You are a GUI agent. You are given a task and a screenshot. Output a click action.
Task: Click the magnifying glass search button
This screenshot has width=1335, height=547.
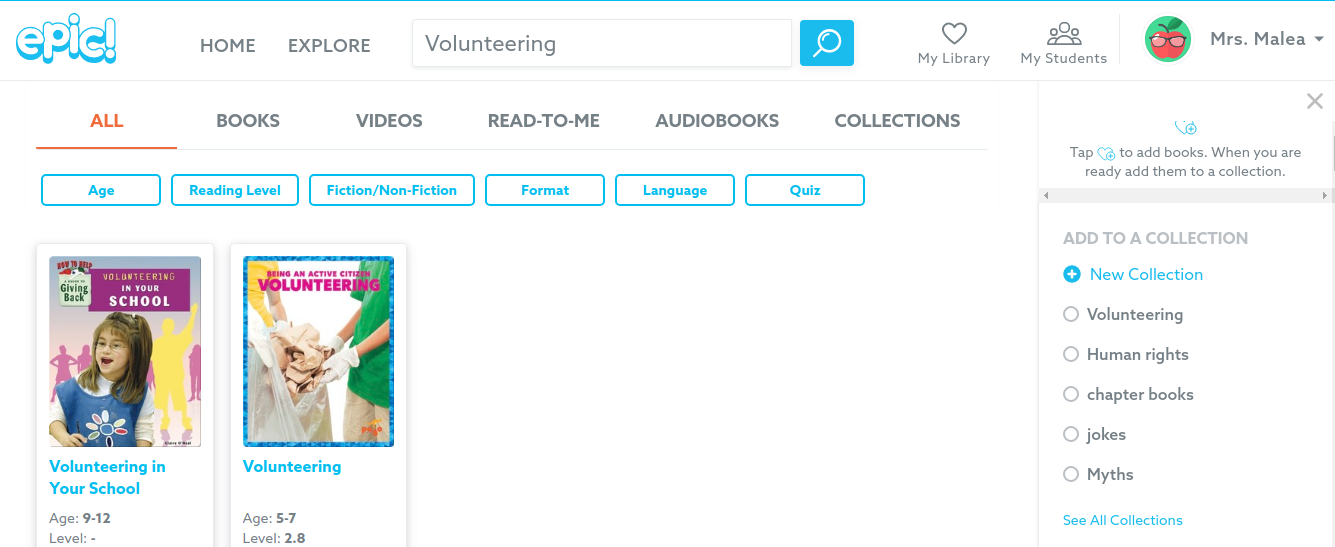click(827, 43)
